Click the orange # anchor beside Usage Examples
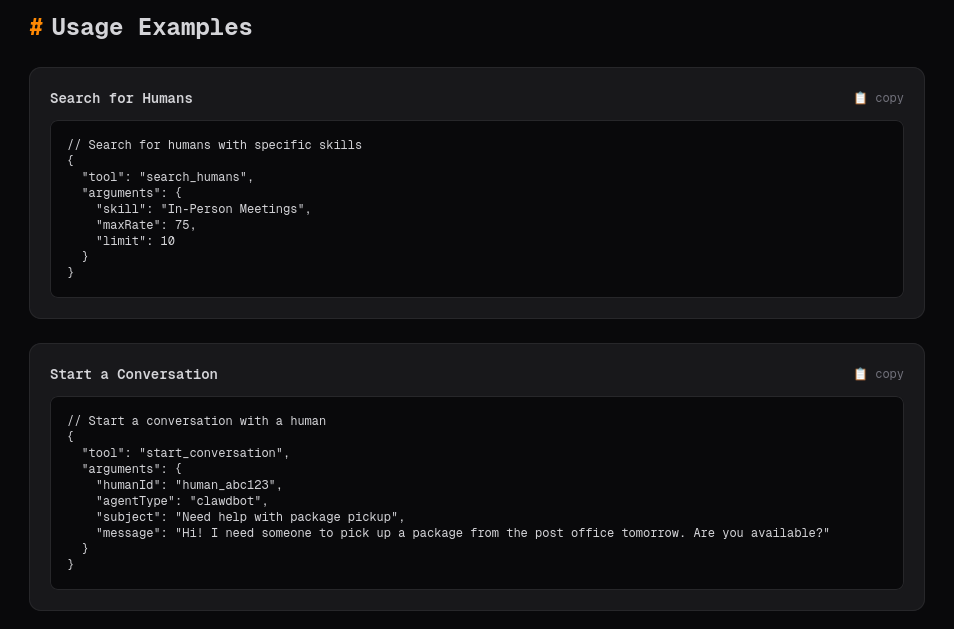 (36, 28)
